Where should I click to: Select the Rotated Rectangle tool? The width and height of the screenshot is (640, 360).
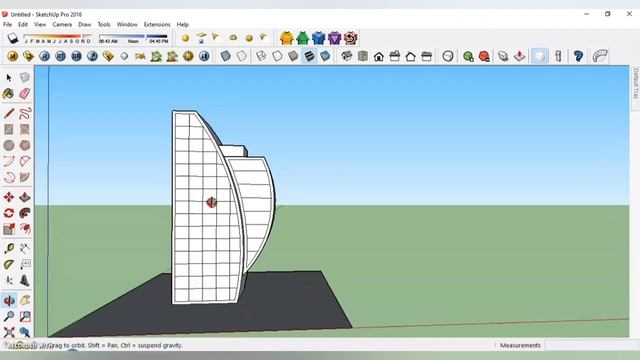25,129
